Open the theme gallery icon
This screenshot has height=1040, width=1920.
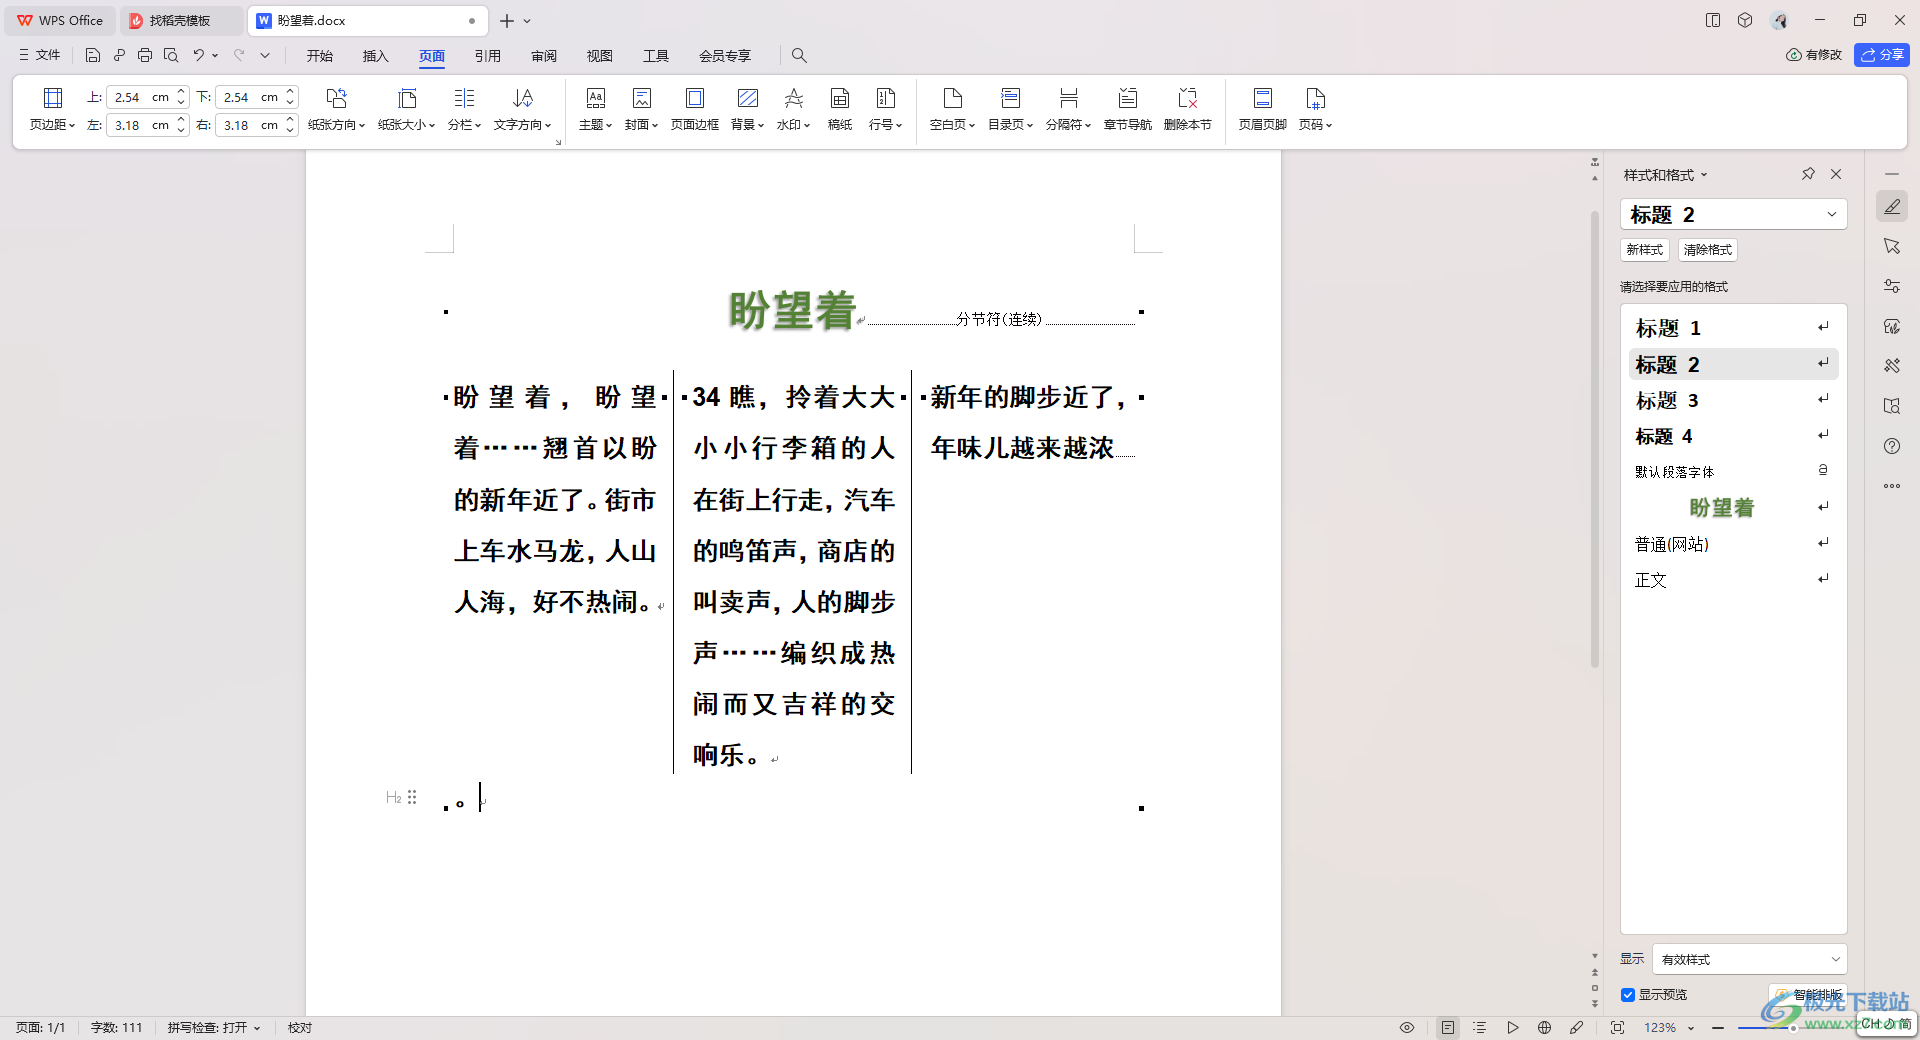coord(595,98)
